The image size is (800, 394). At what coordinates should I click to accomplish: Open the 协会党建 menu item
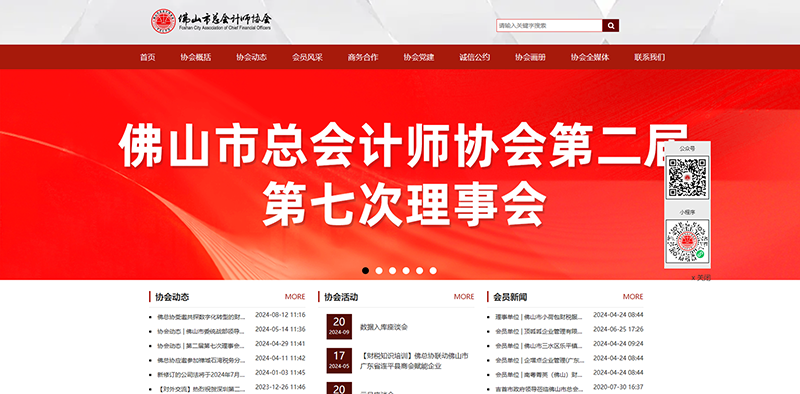coord(418,57)
